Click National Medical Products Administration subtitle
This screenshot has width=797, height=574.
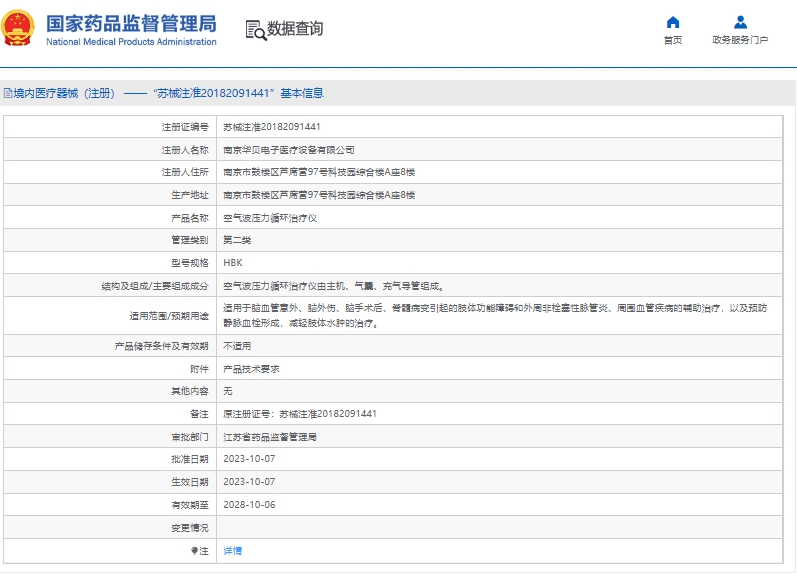131,42
